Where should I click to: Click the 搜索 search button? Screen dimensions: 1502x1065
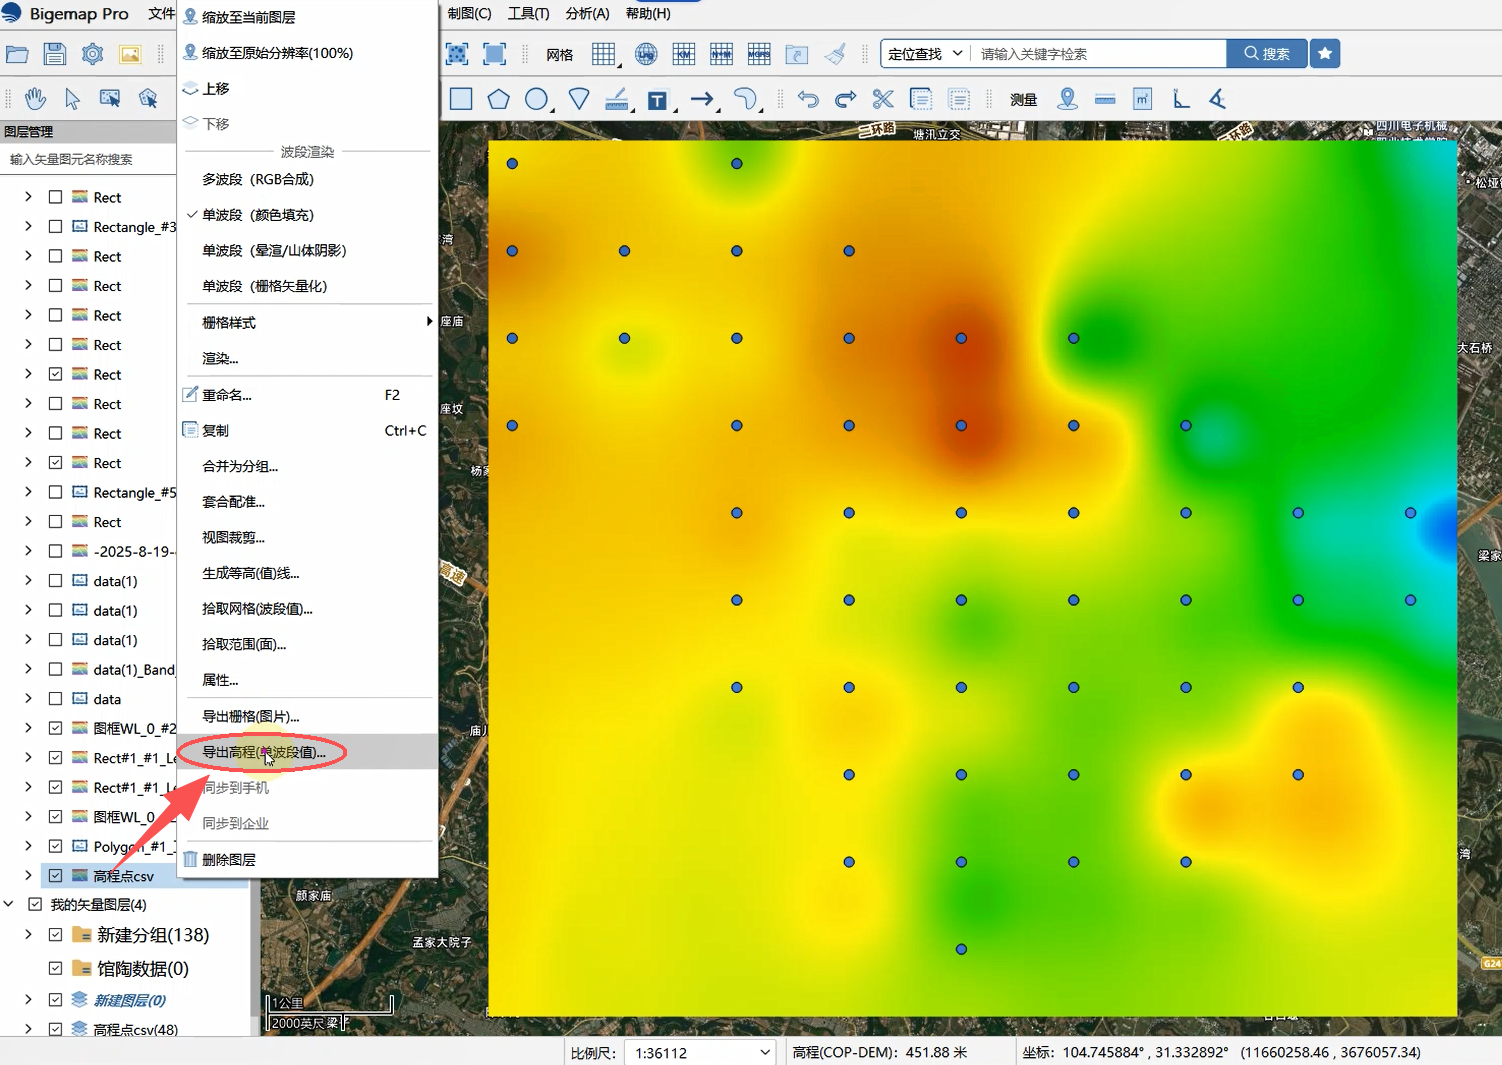(x=1267, y=54)
